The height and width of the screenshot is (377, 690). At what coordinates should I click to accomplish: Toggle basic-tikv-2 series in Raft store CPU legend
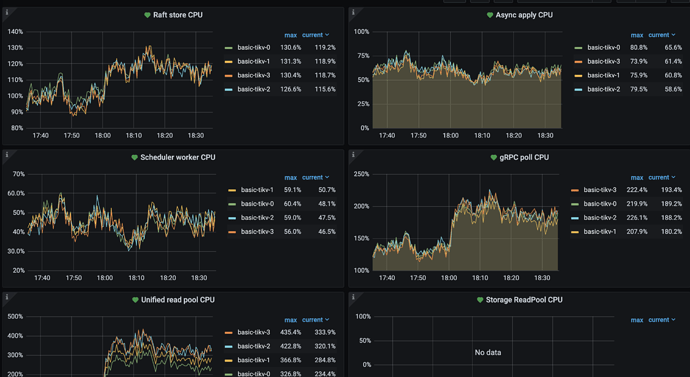coord(254,89)
